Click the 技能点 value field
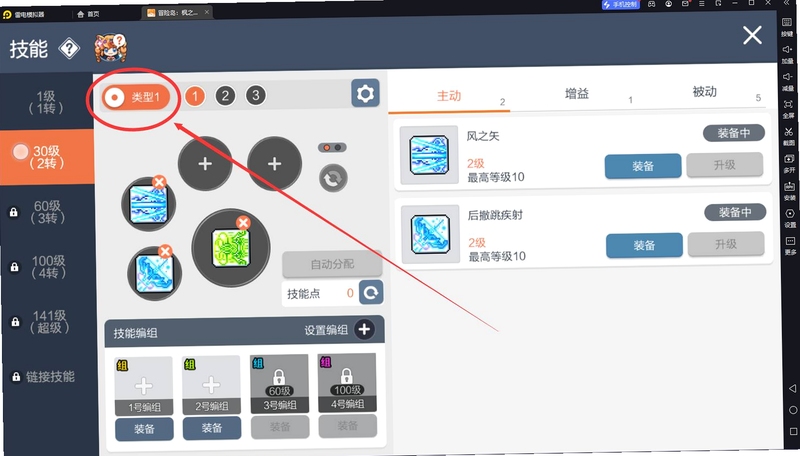This screenshot has width=800, height=456. tap(320, 294)
